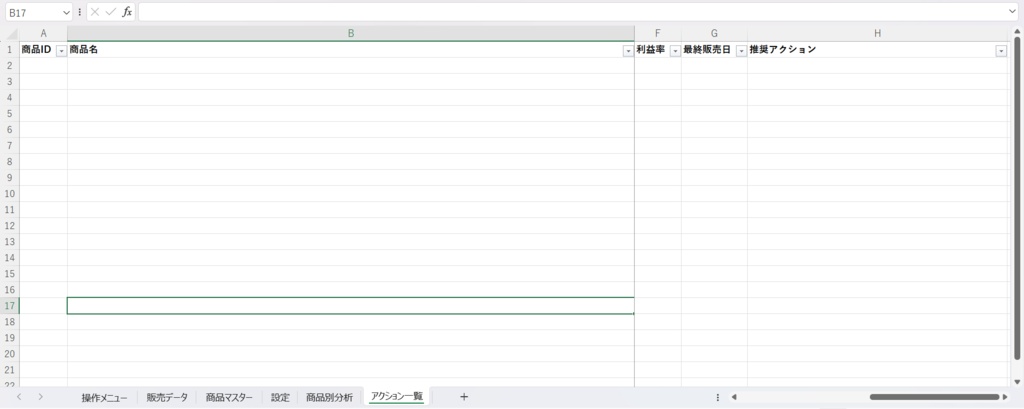1024x409 pixels.
Task: Click the formula bar options dots
Action: [80, 12]
